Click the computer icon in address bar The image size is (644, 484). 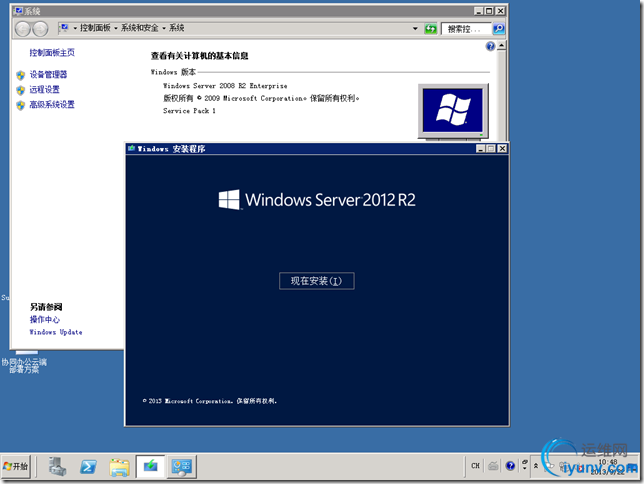(64, 28)
